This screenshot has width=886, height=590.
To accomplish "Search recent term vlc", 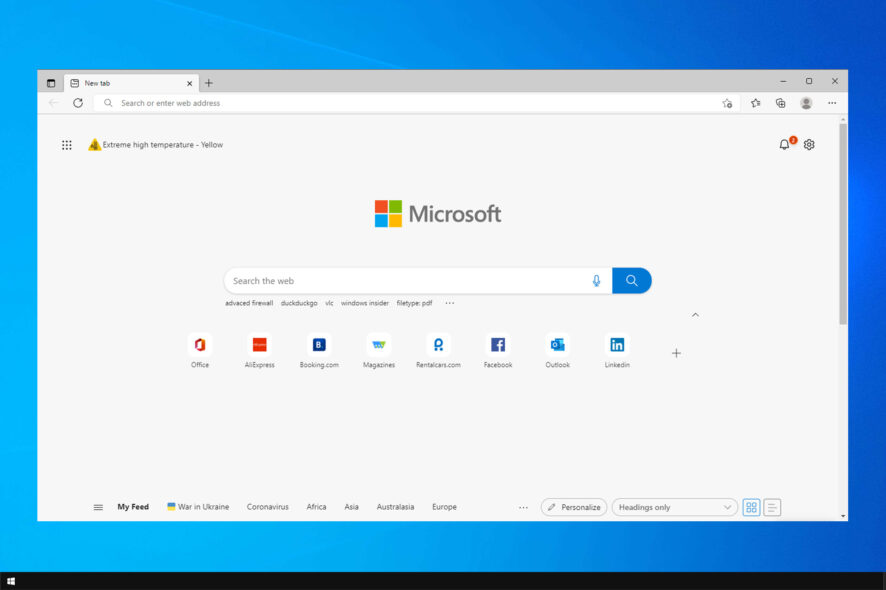I will point(329,303).
